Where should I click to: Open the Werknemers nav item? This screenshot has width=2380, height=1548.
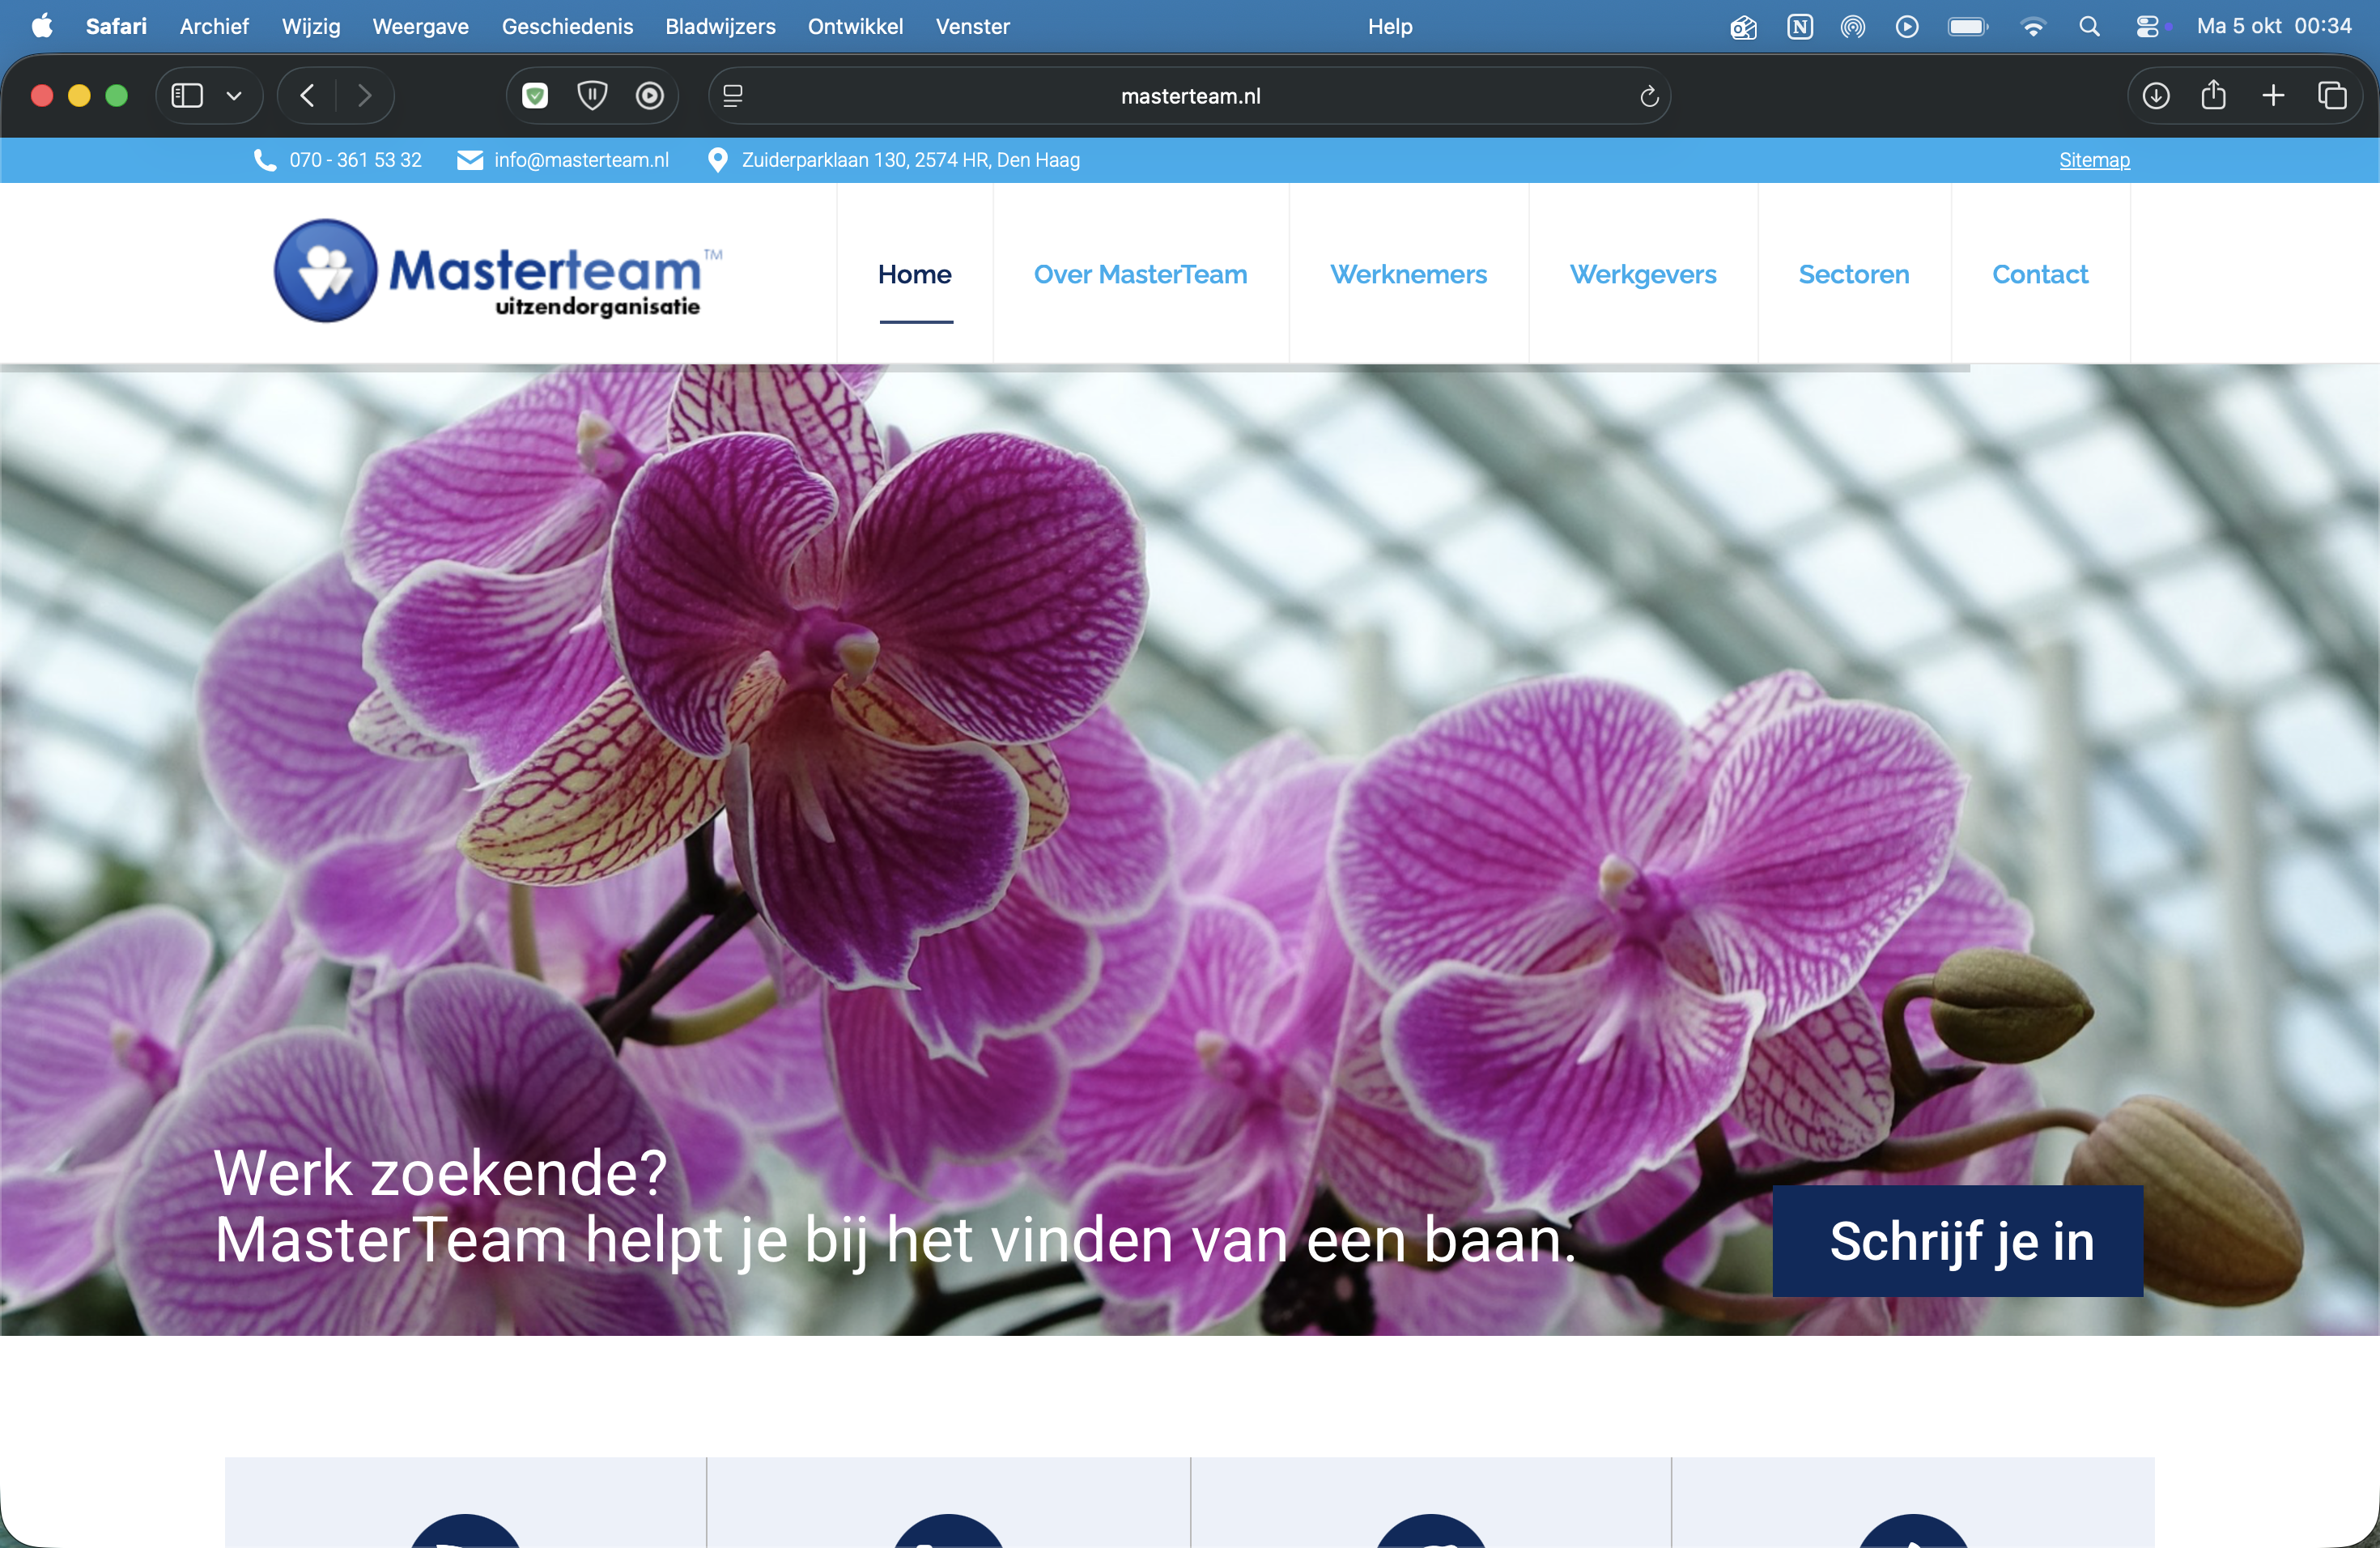pyautogui.click(x=1408, y=274)
